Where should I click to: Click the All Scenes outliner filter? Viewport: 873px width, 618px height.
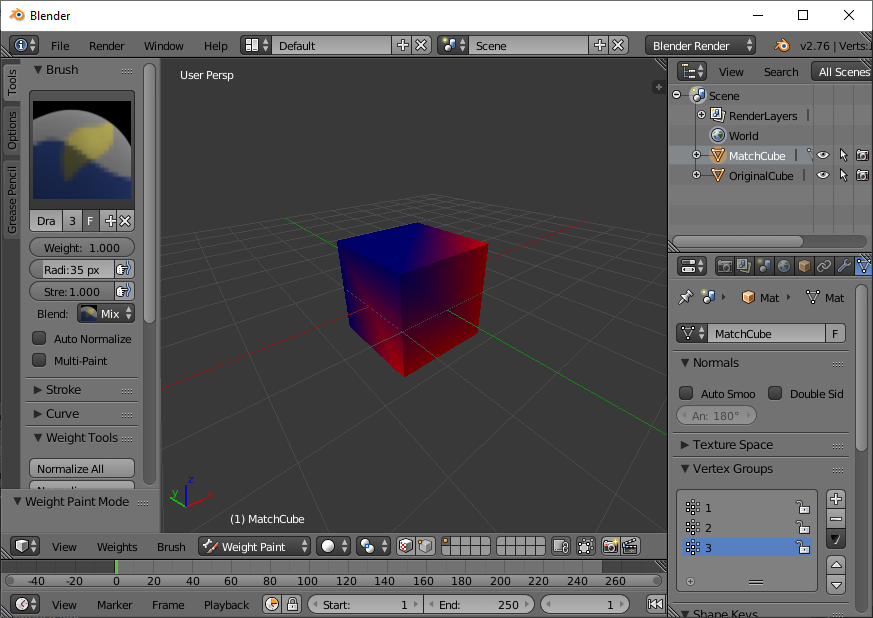pos(843,72)
